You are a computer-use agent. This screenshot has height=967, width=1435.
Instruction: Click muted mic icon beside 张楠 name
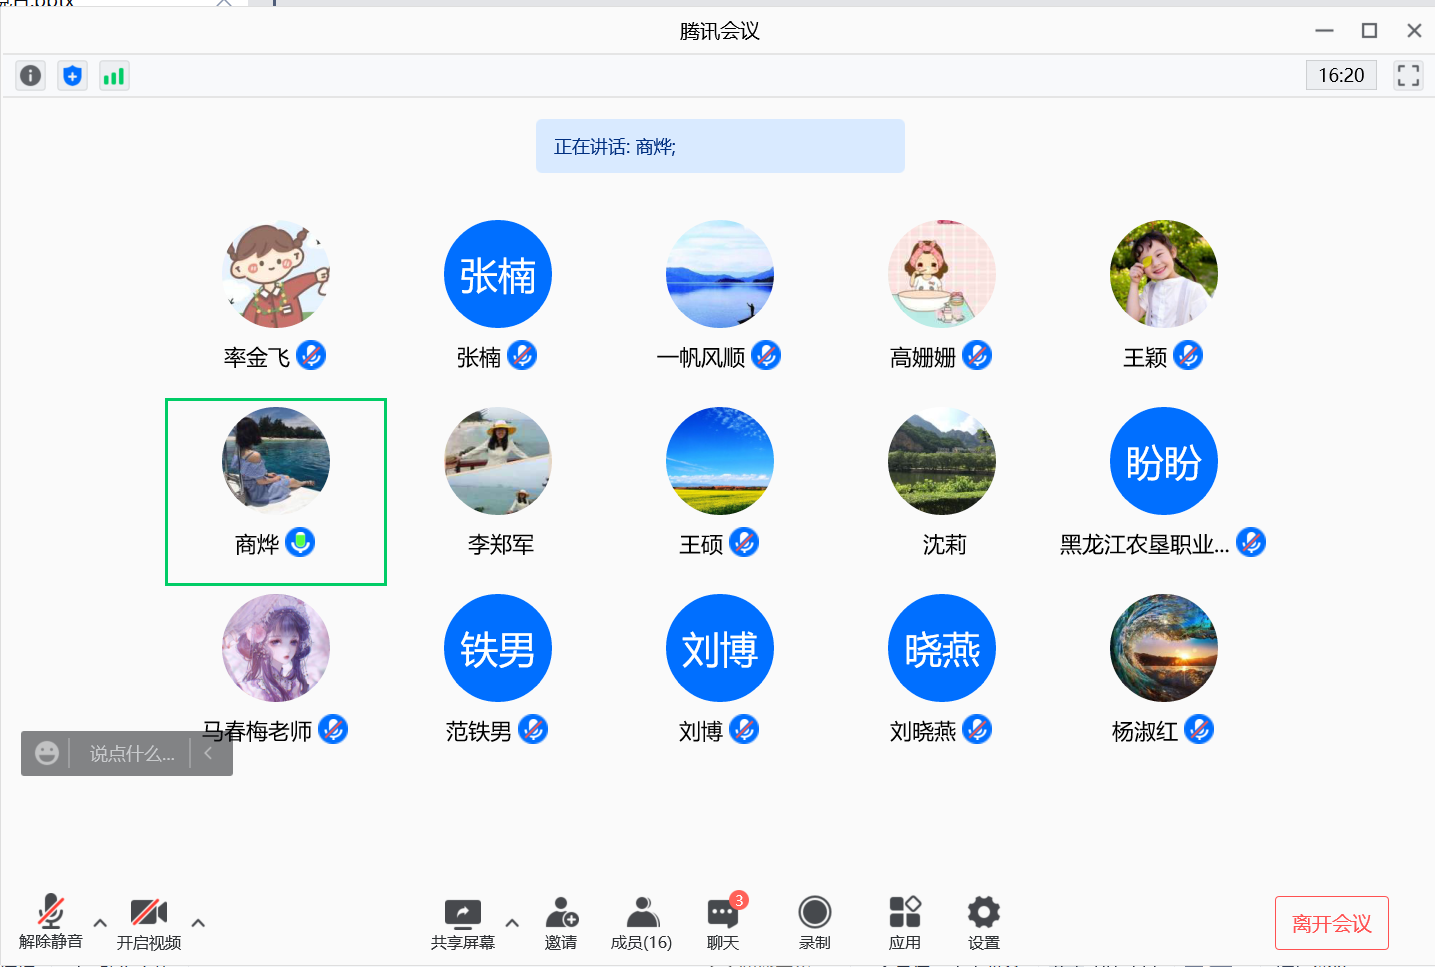522,355
